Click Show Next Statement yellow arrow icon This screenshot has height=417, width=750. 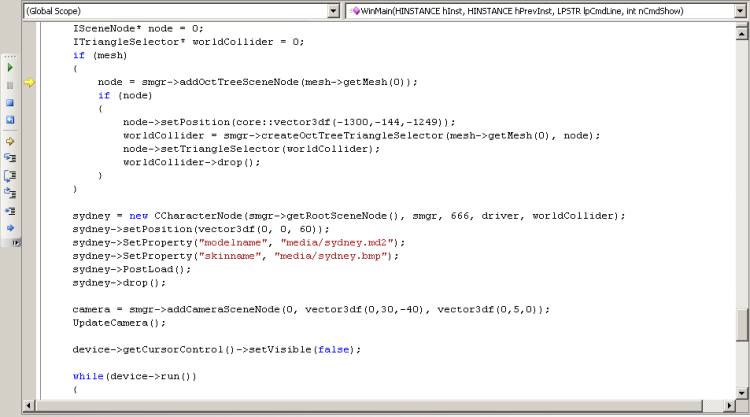click(10, 142)
